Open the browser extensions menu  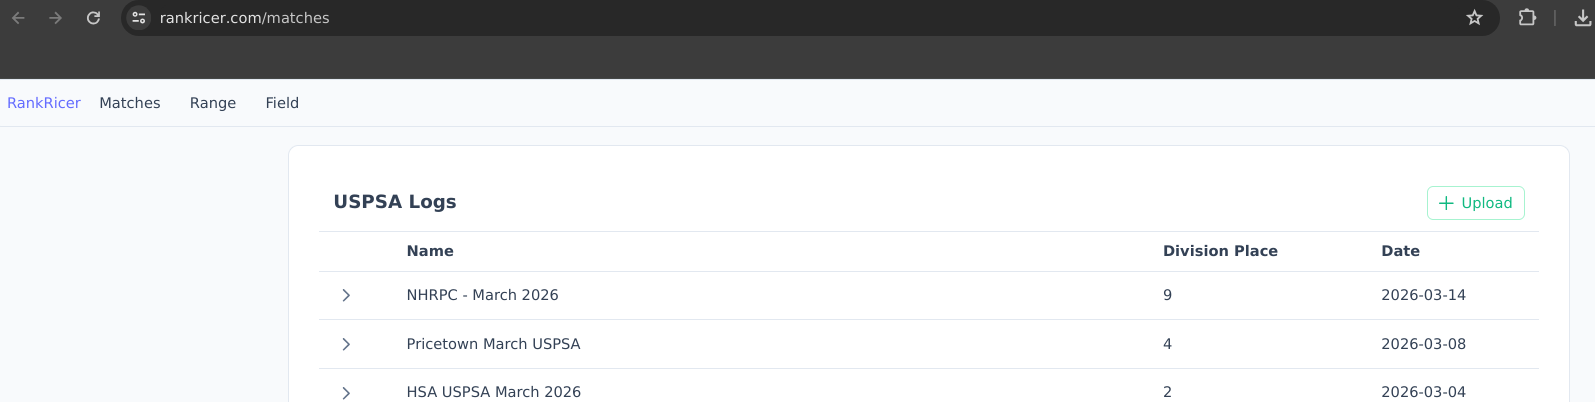coord(1527,18)
